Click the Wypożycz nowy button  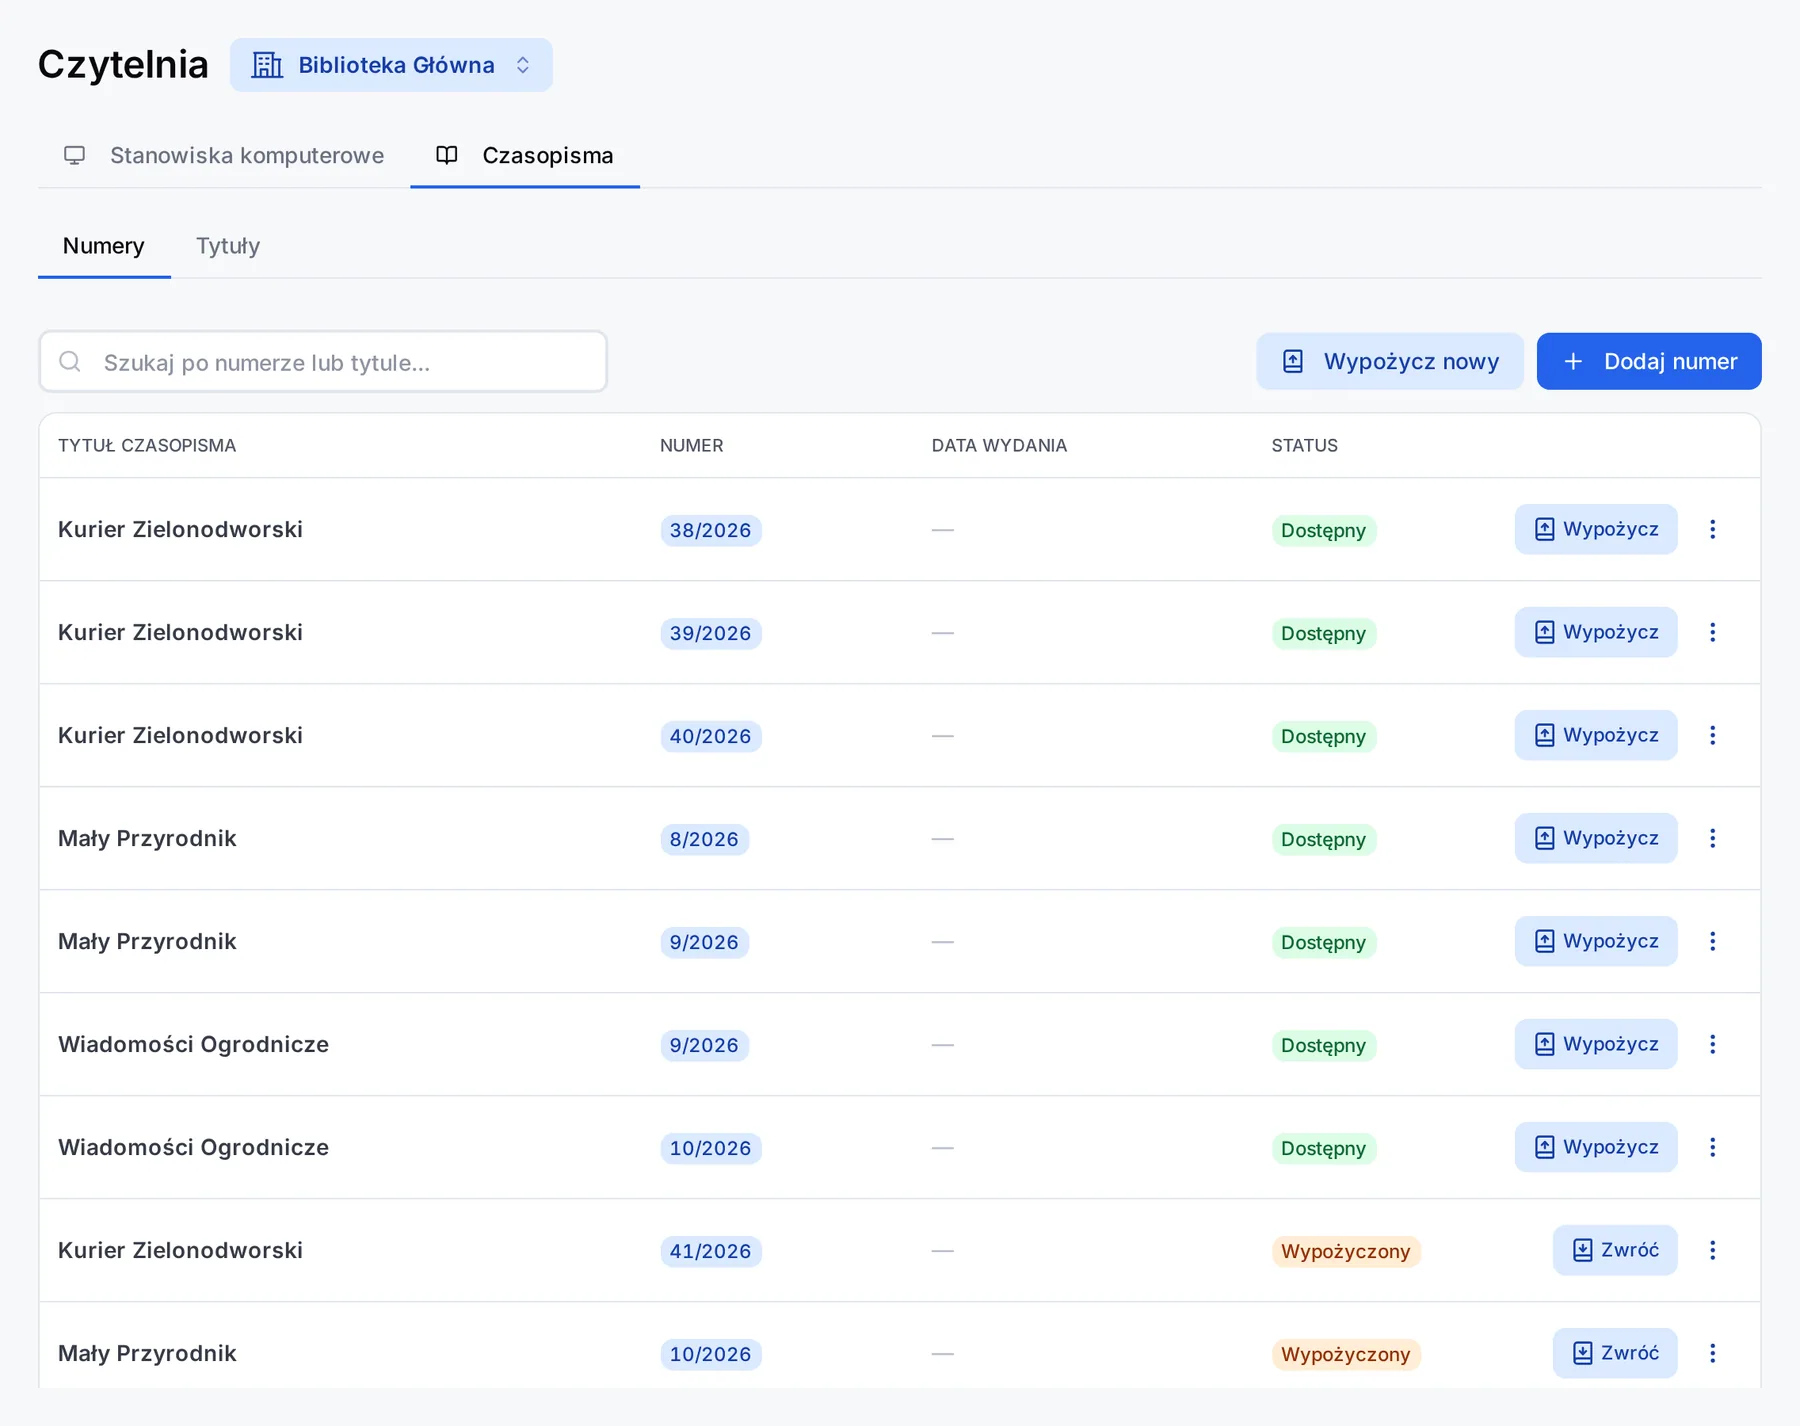point(1390,361)
